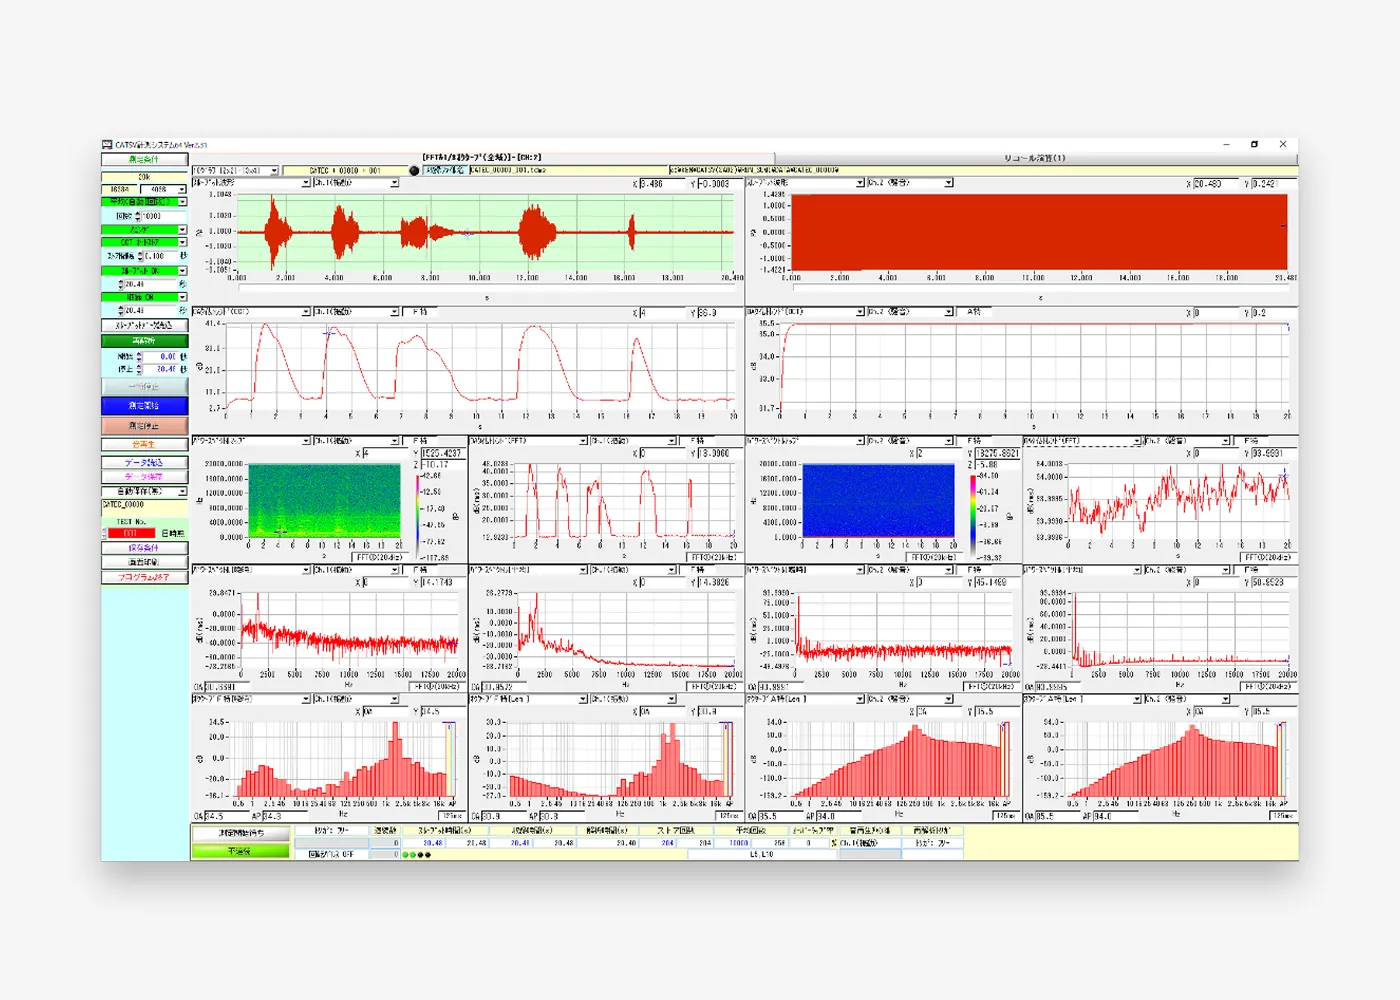This screenshot has height=1000, width=1400.
Task: Open the 自動保存 auto-save dropdown
Action: click(x=144, y=491)
